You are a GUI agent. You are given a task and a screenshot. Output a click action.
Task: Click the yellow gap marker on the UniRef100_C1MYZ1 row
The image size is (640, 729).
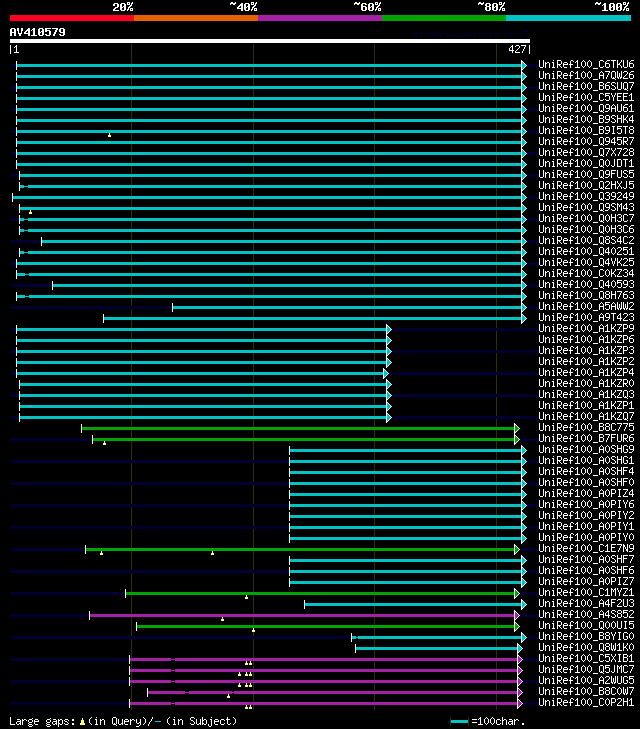(x=246, y=597)
